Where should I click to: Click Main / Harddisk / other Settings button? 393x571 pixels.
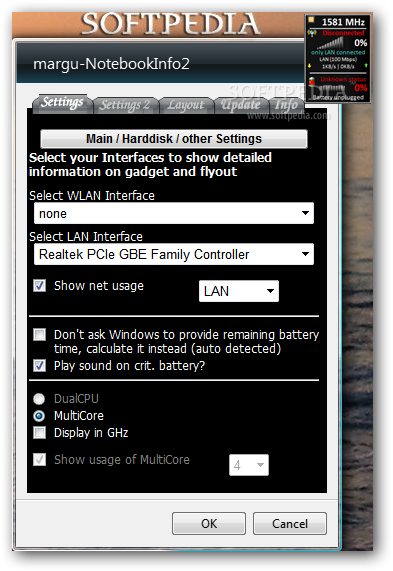(174, 139)
